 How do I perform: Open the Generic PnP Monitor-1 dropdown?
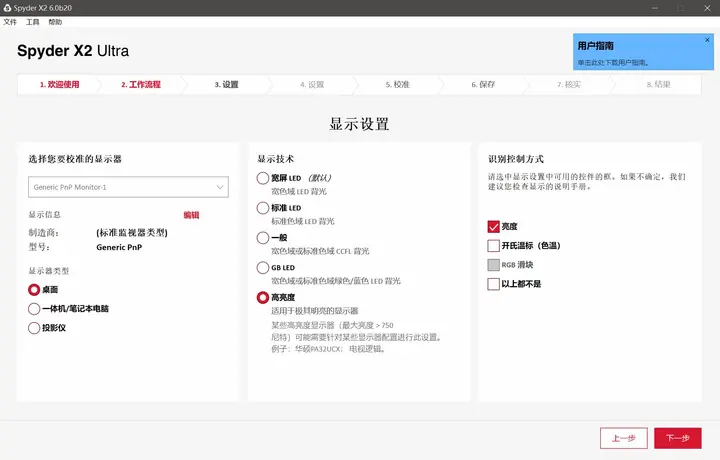128,187
